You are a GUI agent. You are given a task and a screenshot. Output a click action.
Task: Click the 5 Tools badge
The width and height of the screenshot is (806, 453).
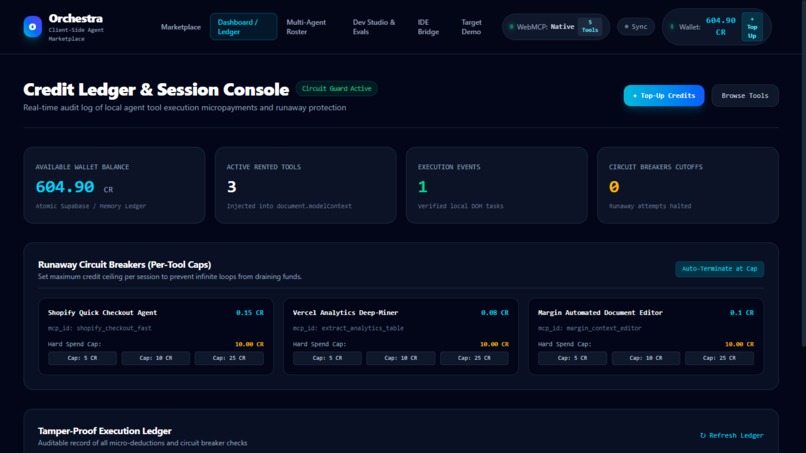[590, 26]
